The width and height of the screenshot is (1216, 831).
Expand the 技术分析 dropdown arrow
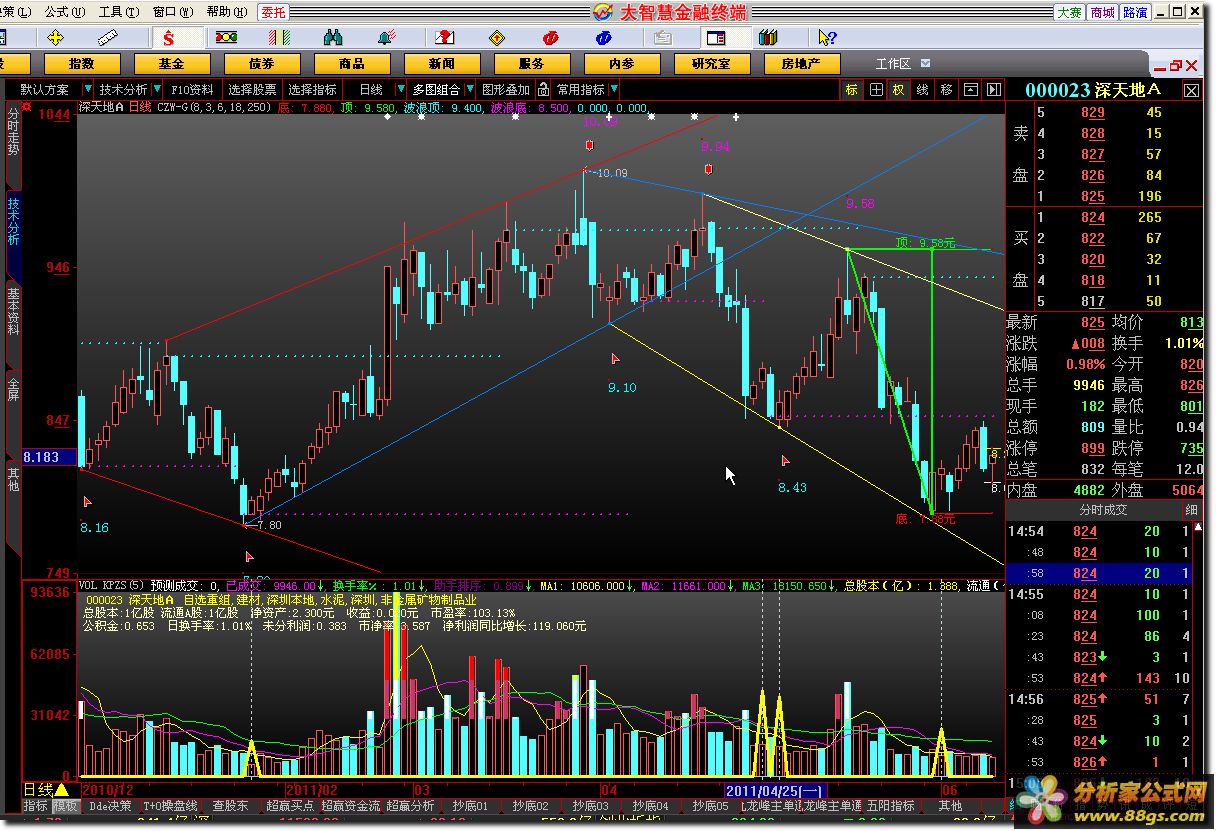157,90
